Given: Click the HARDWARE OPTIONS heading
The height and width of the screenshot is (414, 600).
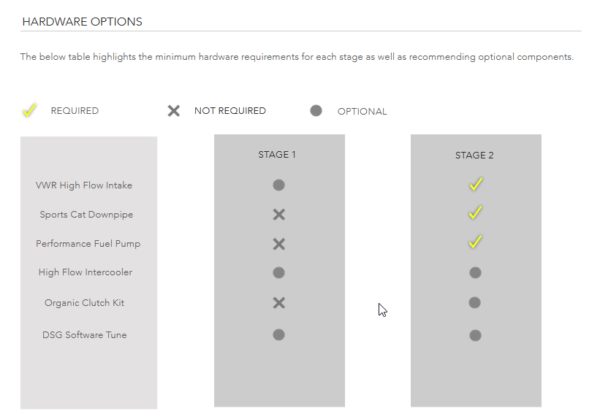Looking at the screenshot, I should tap(82, 22).
